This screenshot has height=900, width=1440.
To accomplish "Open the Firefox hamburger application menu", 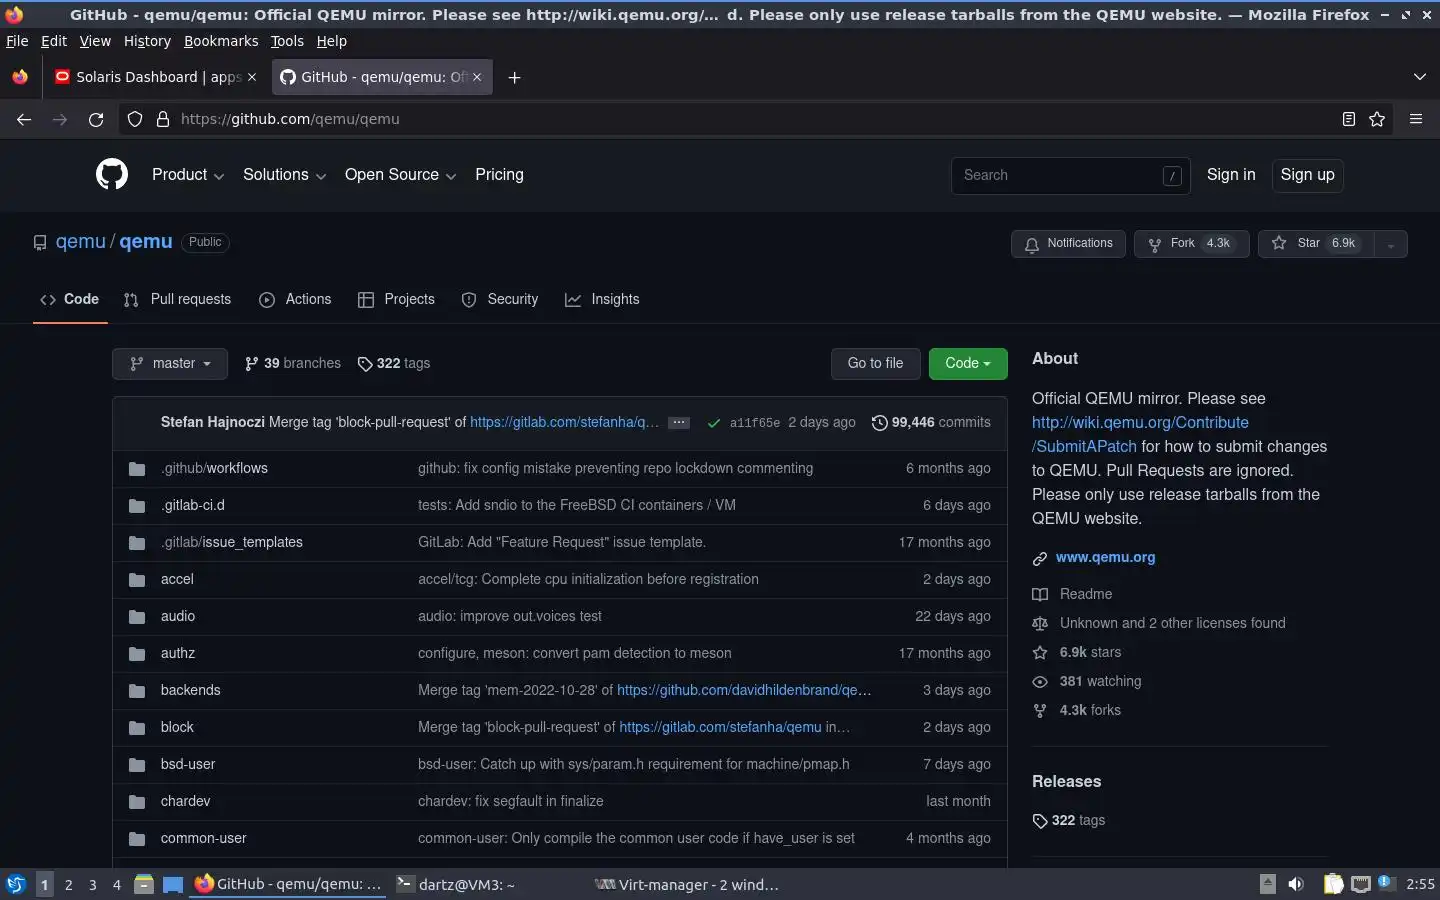I will tap(1416, 119).
